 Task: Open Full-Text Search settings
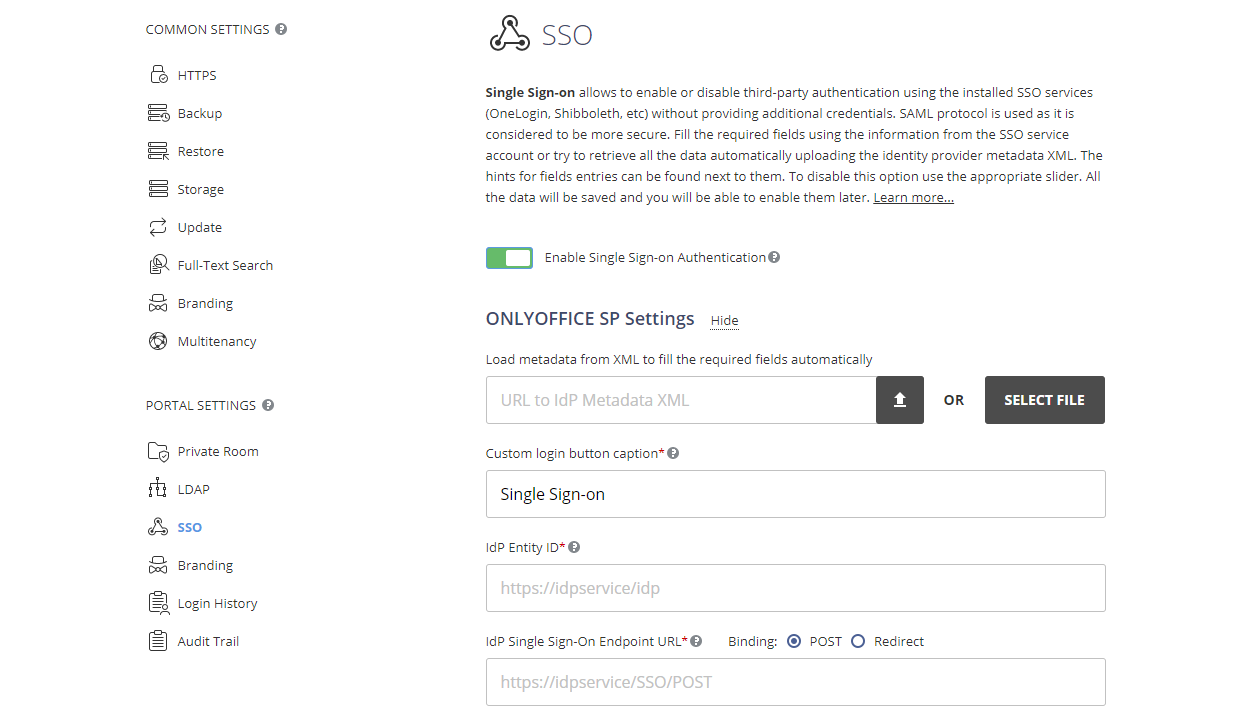pyautogui.click(x=225, y=265)
